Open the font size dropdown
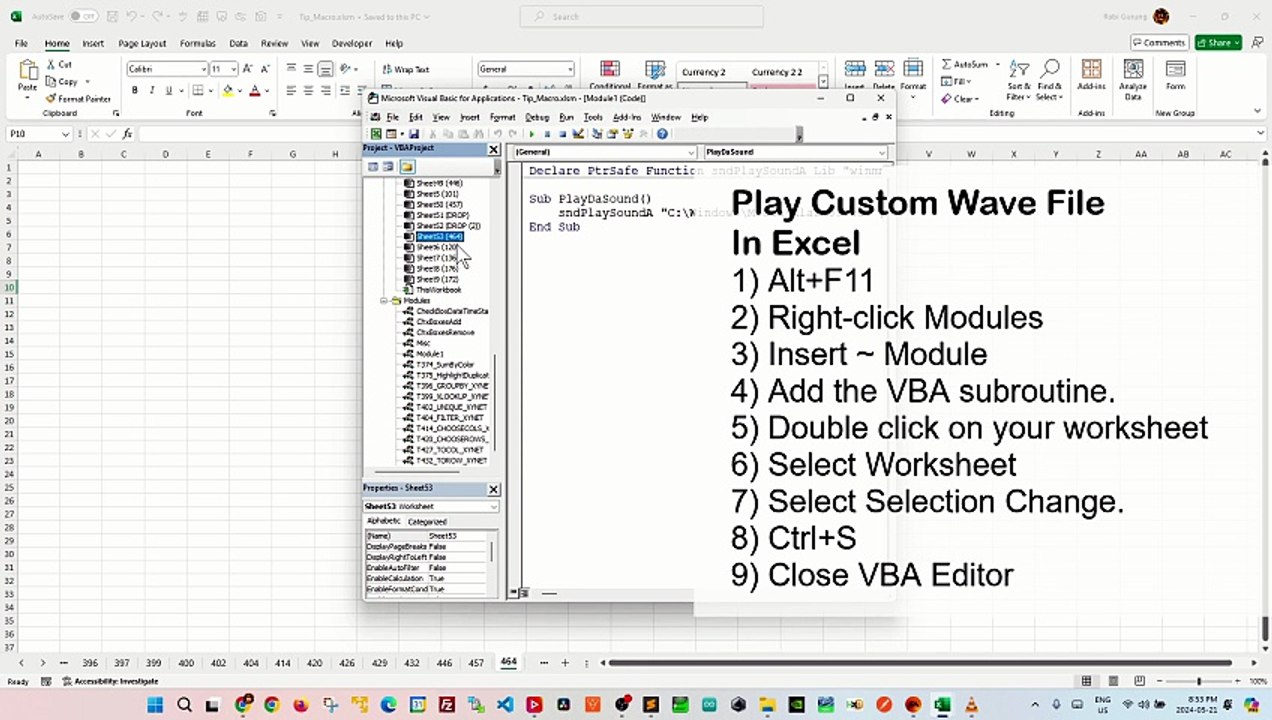The image size is (1272, 720). [x=234, y=69]
